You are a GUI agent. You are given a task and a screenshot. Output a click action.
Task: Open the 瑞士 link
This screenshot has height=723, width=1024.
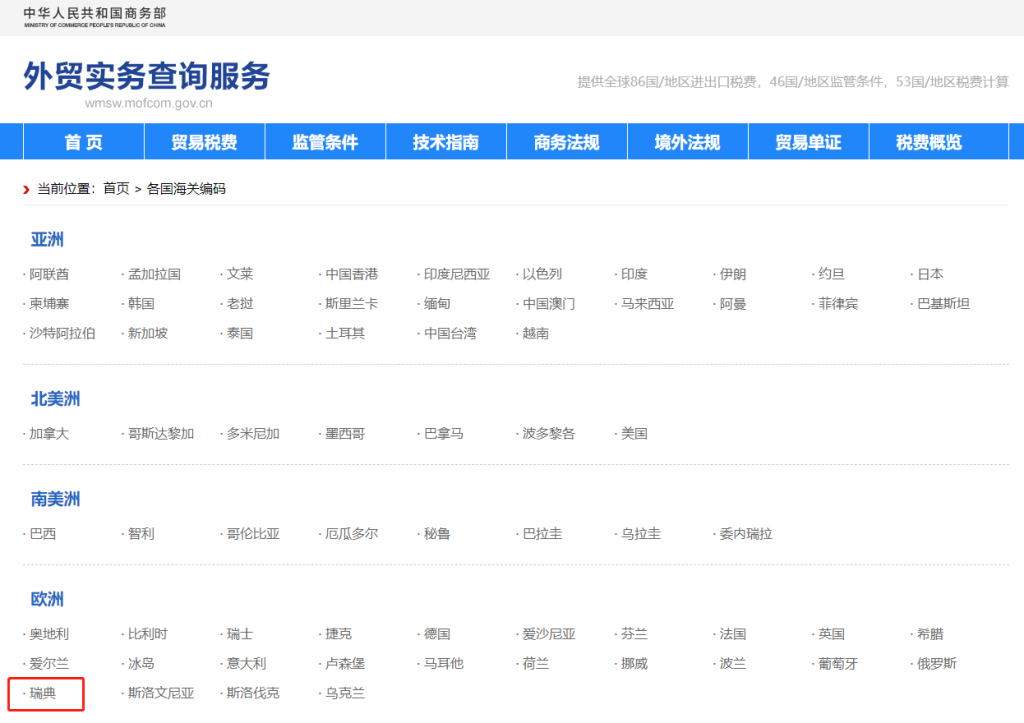[x=240, y=634]
